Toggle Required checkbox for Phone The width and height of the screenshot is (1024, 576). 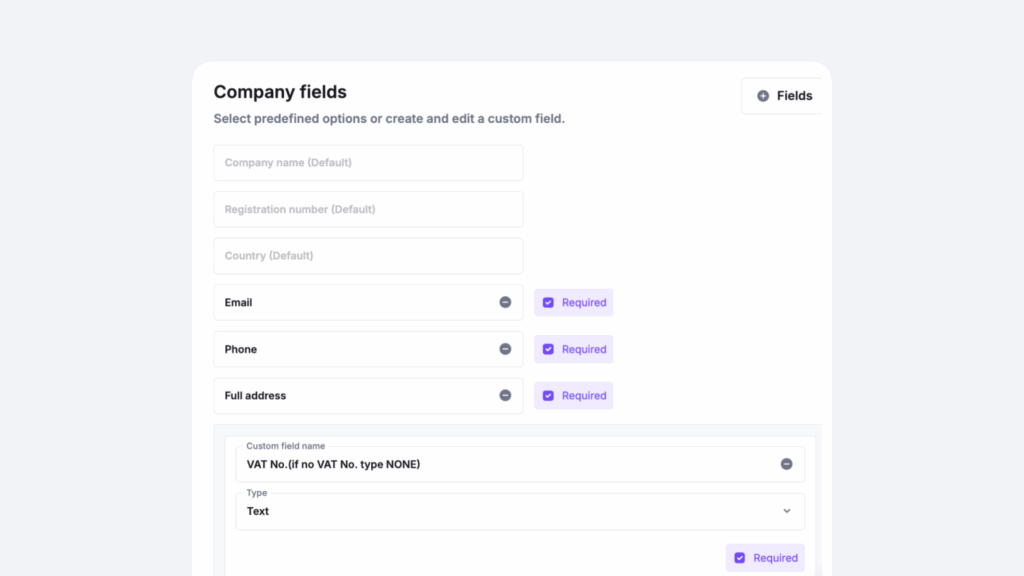click(548, 349)
